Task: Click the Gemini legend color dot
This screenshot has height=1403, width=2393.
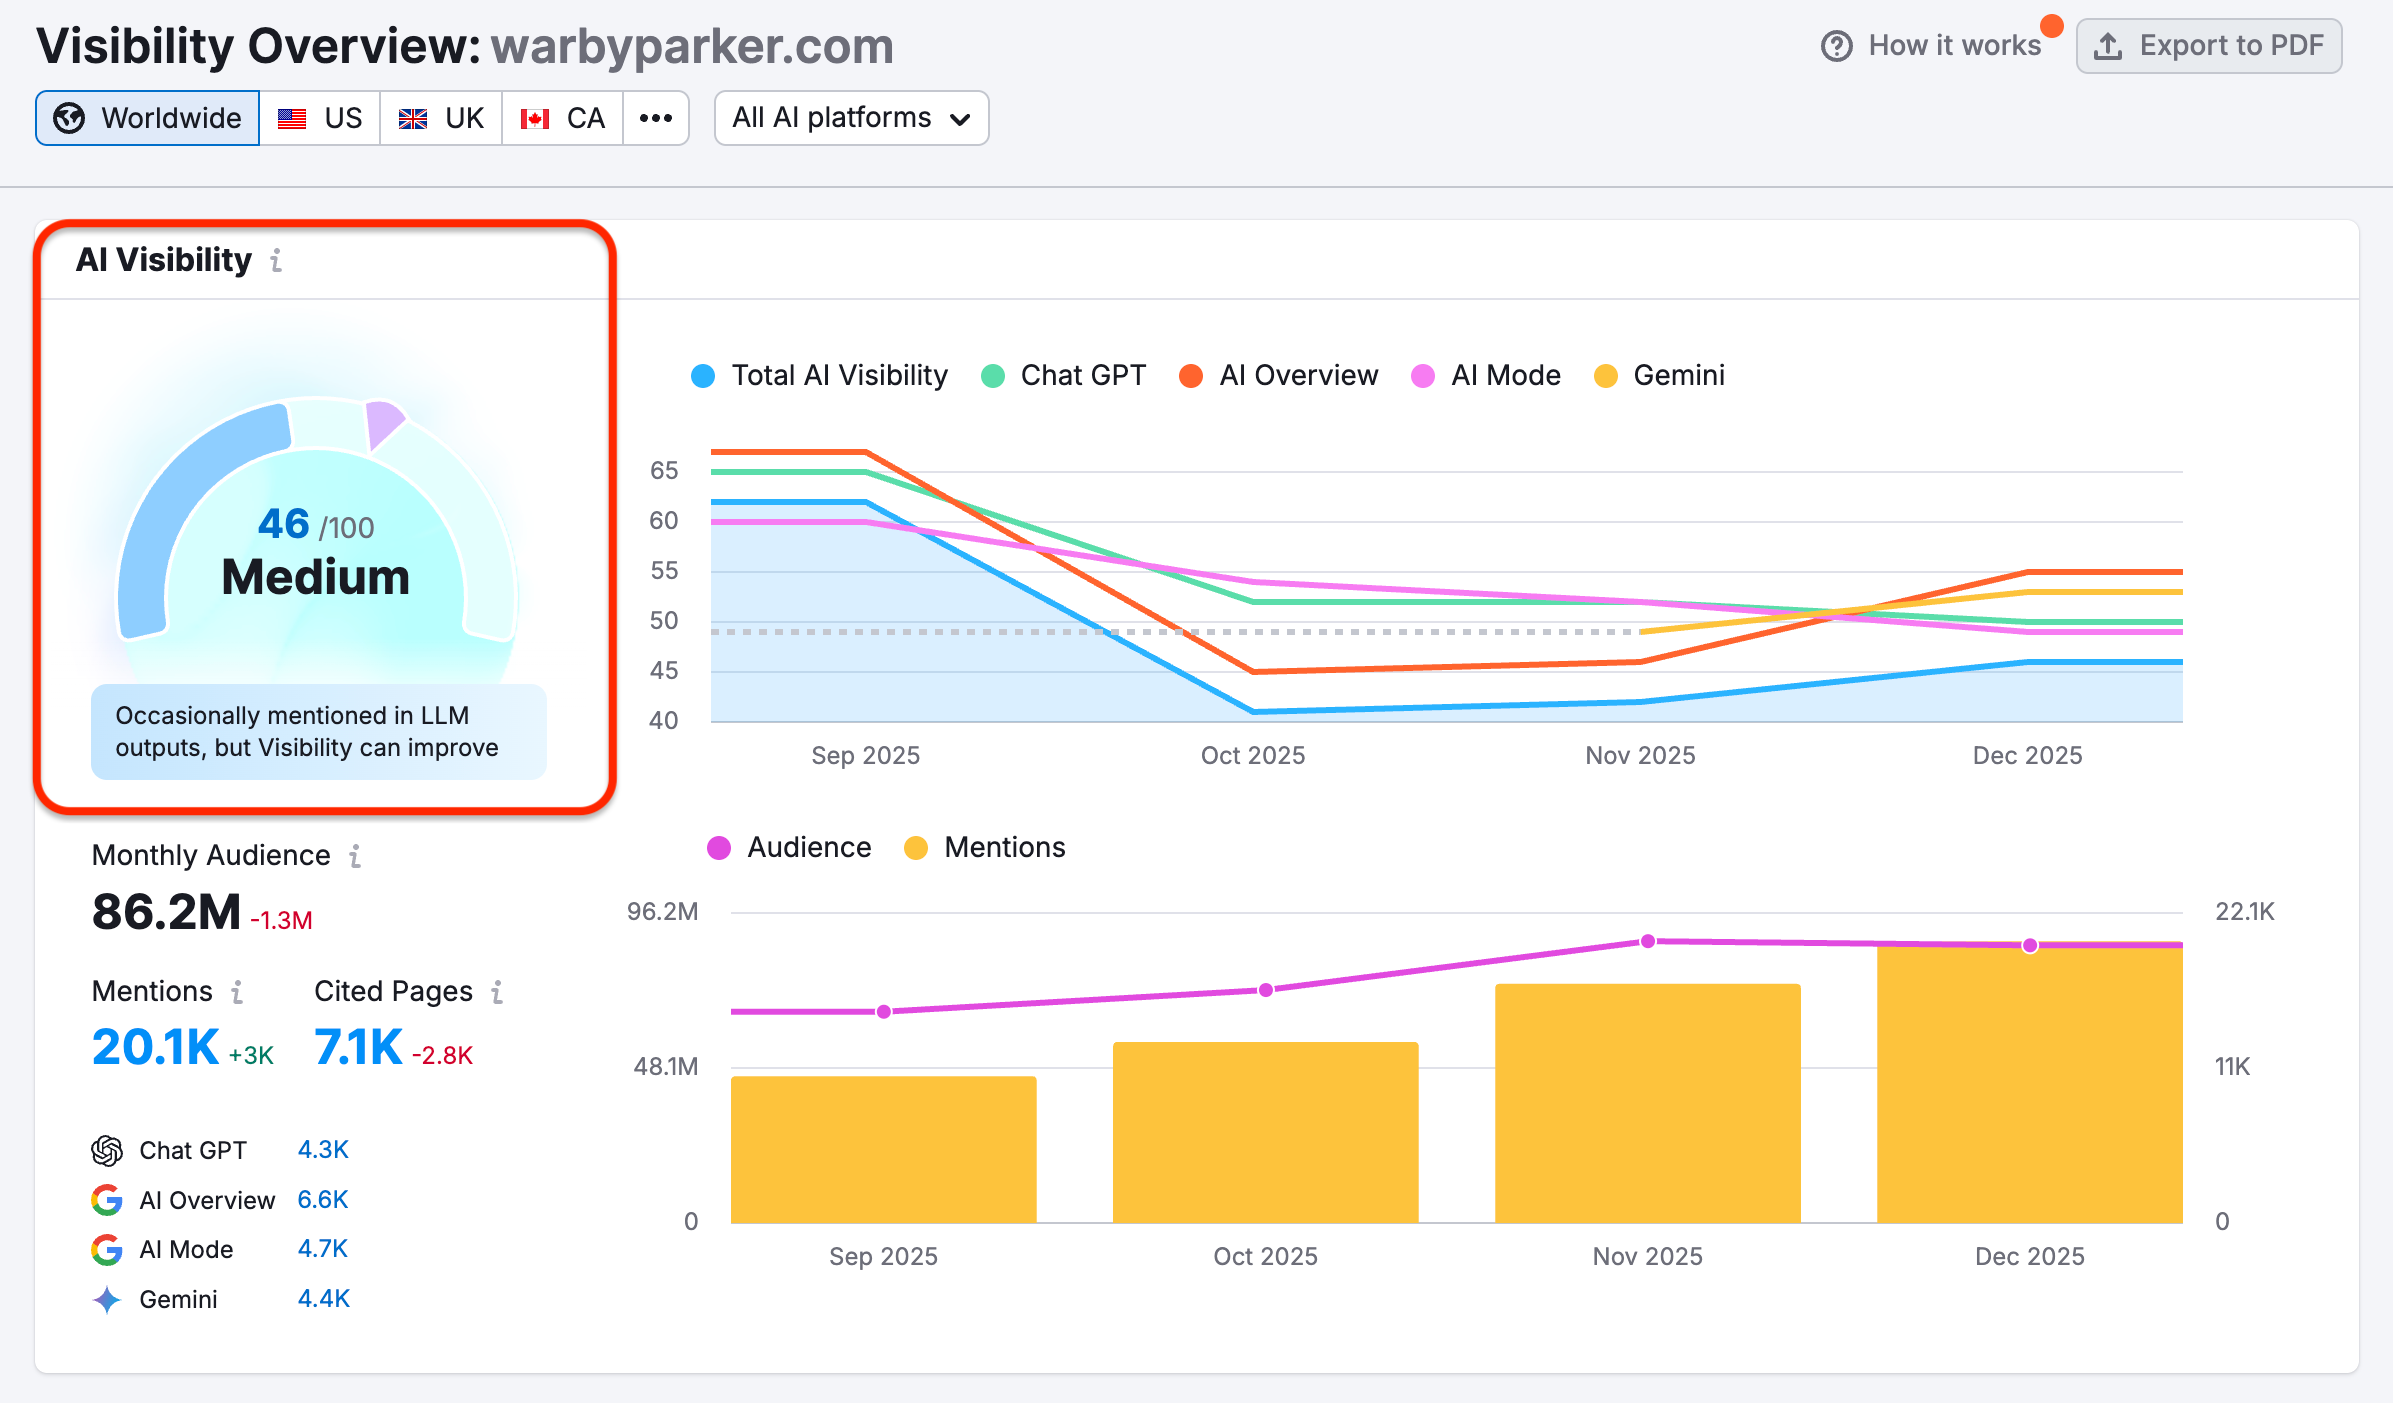Action: click(x=1606, y=376)
